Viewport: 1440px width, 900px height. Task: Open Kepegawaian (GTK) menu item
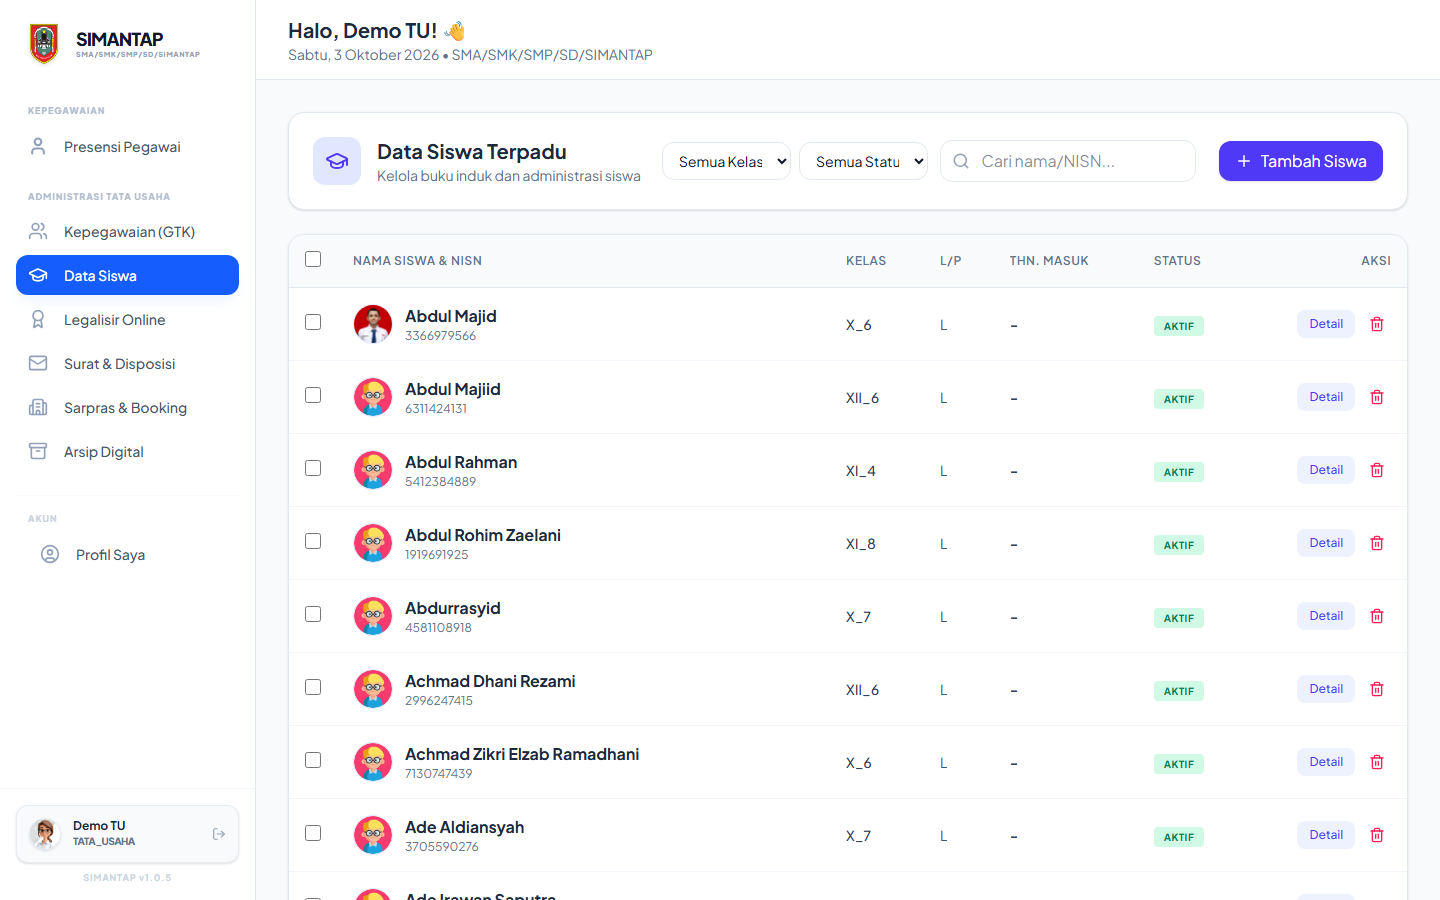click(127, 232)
